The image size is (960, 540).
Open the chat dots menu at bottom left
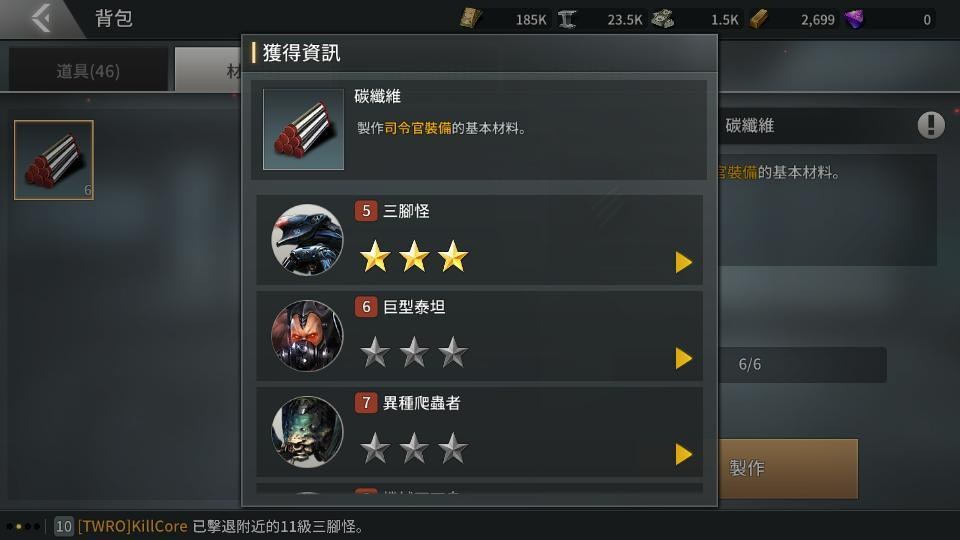23,526
